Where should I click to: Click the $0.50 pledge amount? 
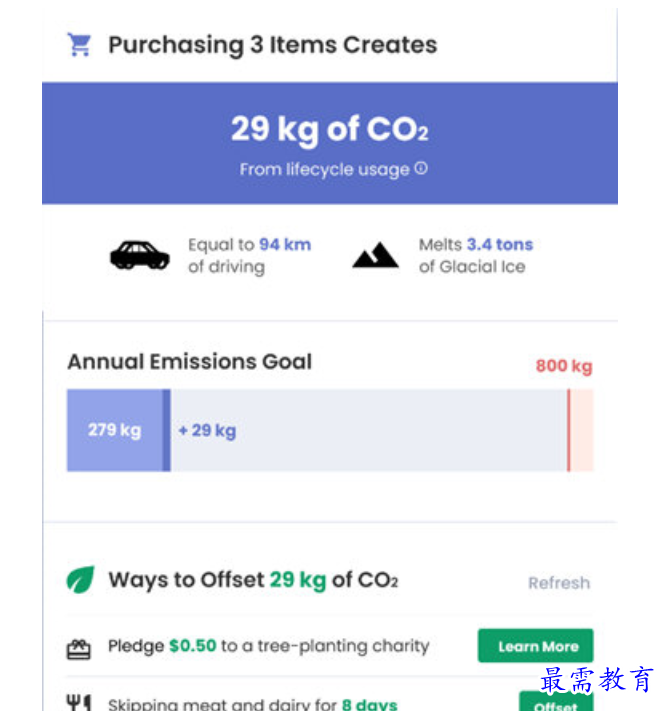pyautogui.click(x=193, y=646)
